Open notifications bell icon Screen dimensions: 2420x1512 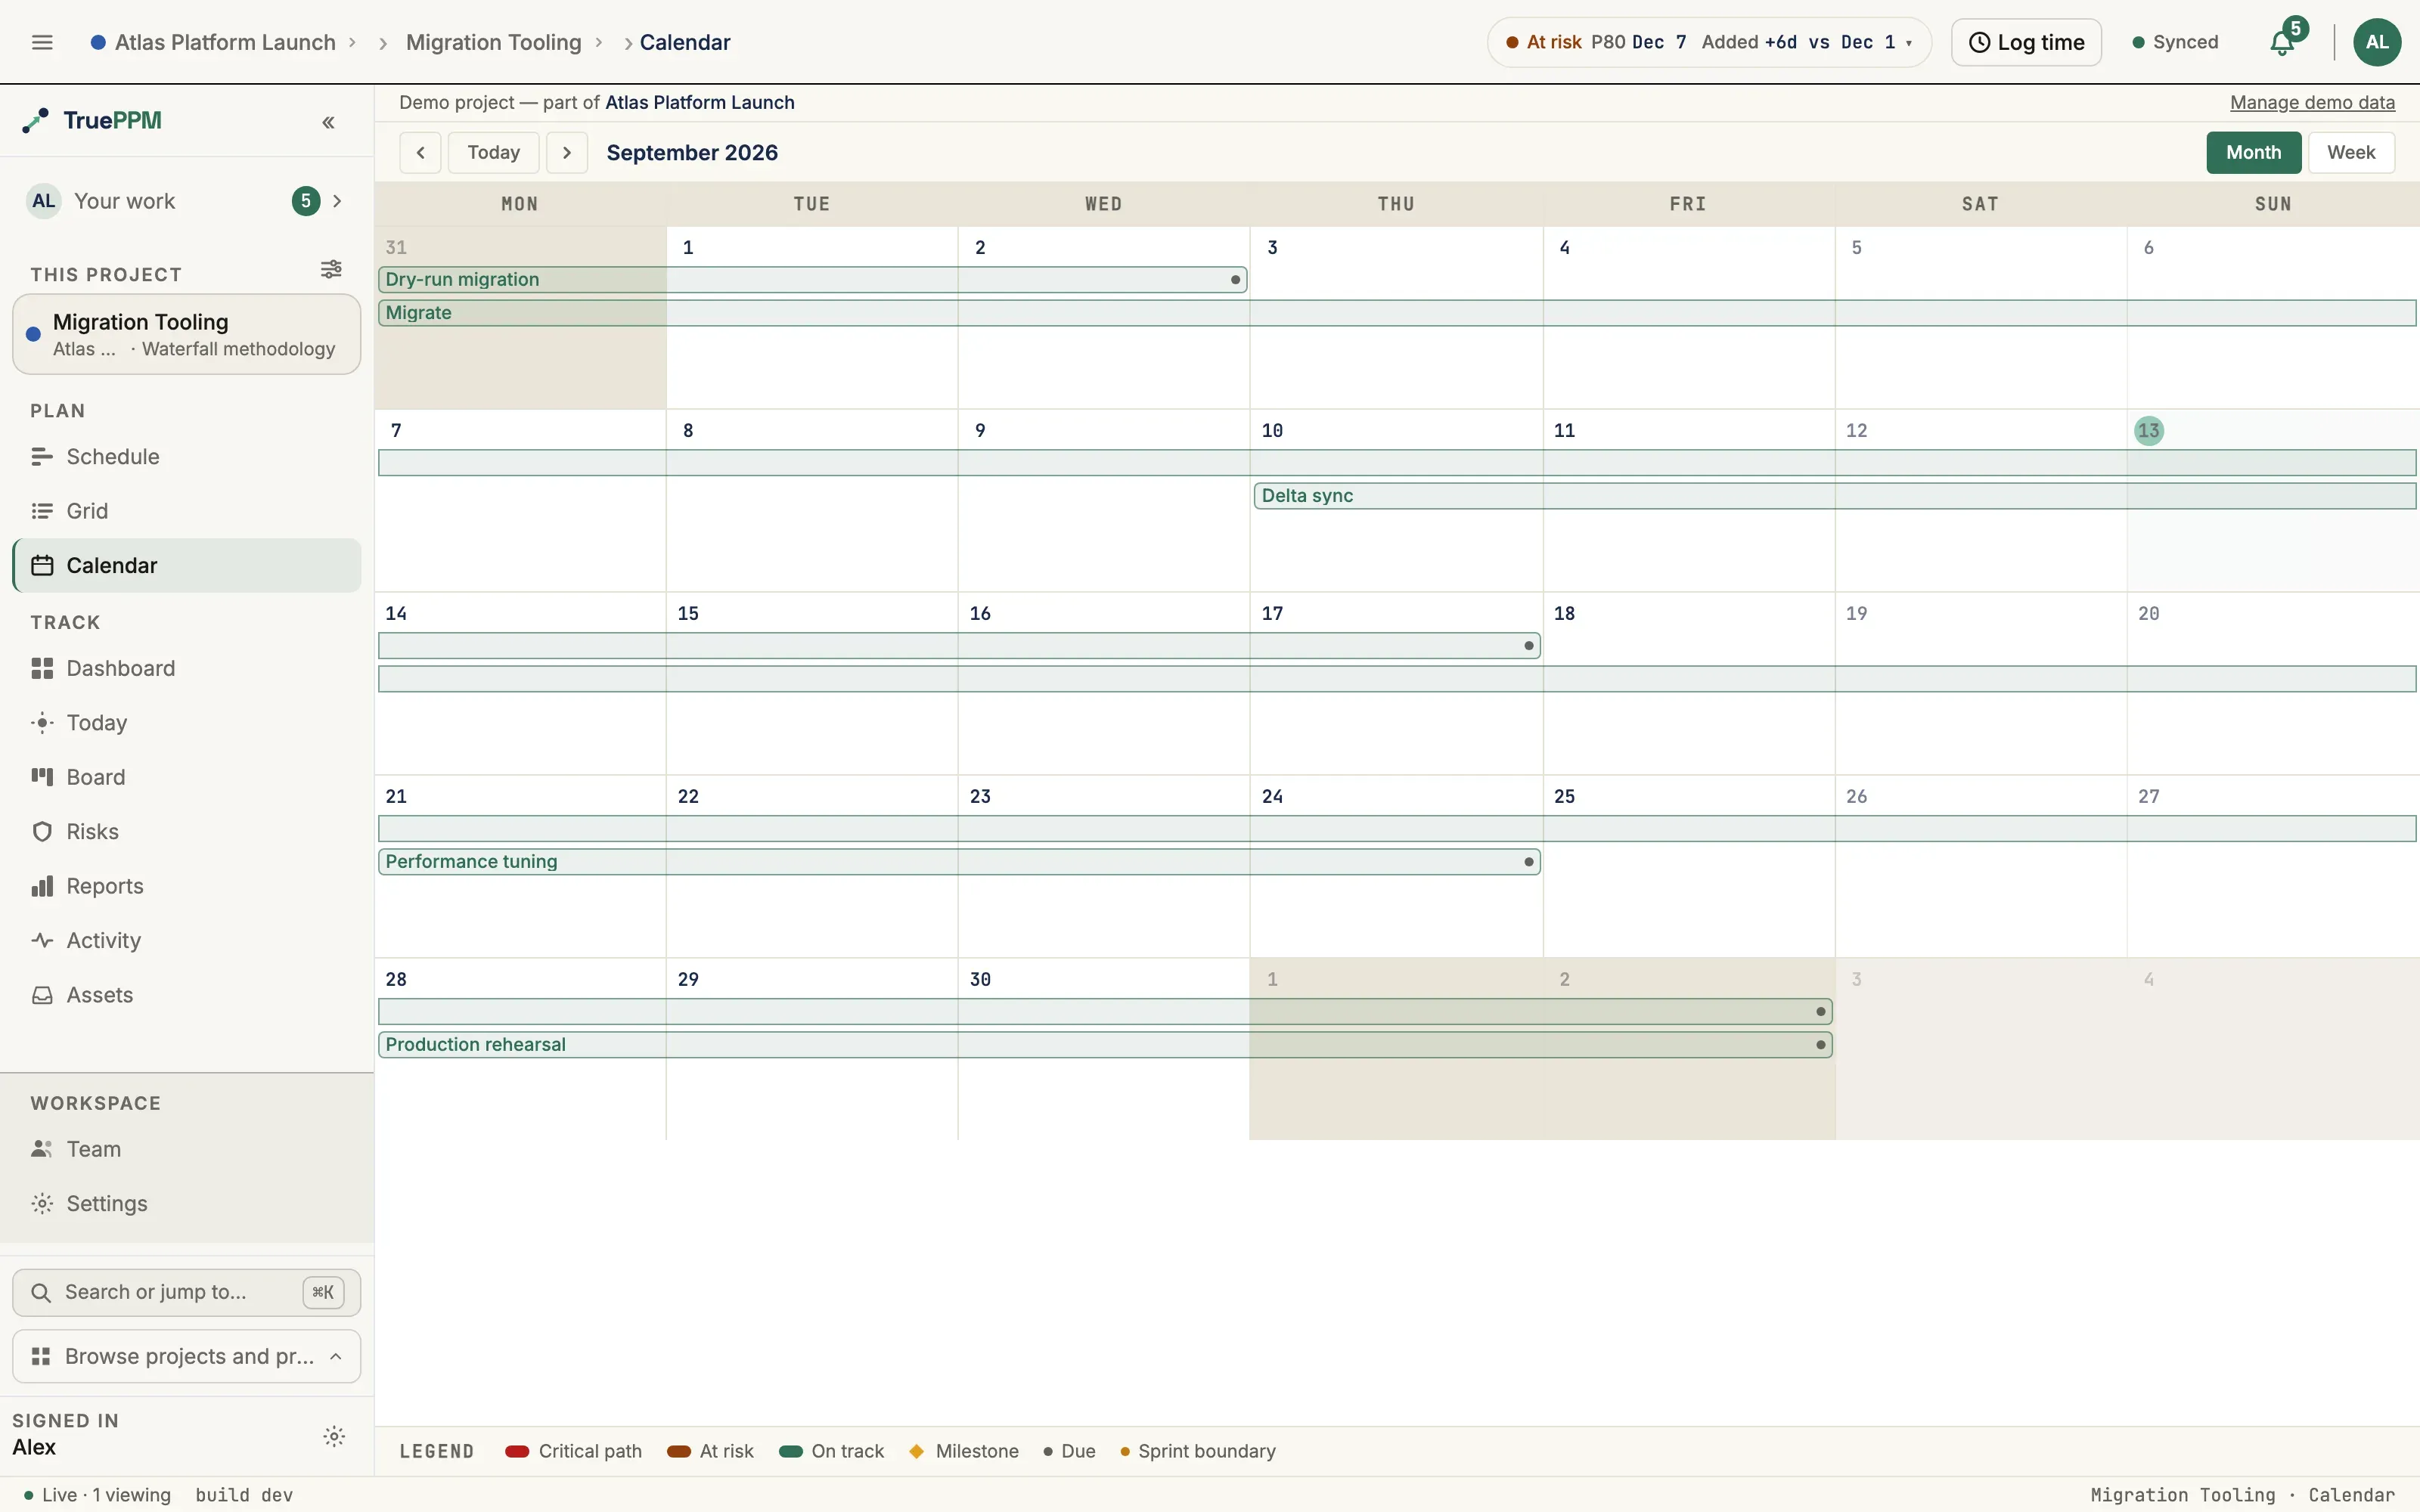coord(2282,42)
